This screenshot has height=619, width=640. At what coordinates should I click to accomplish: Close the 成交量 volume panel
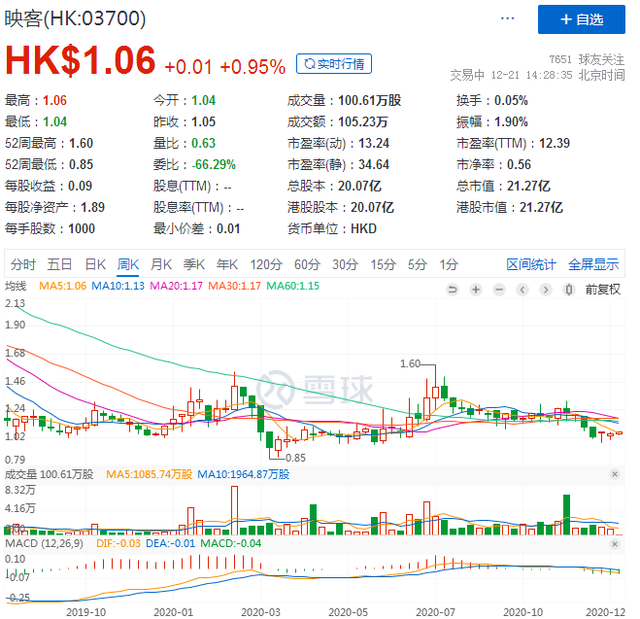(615, 474)
